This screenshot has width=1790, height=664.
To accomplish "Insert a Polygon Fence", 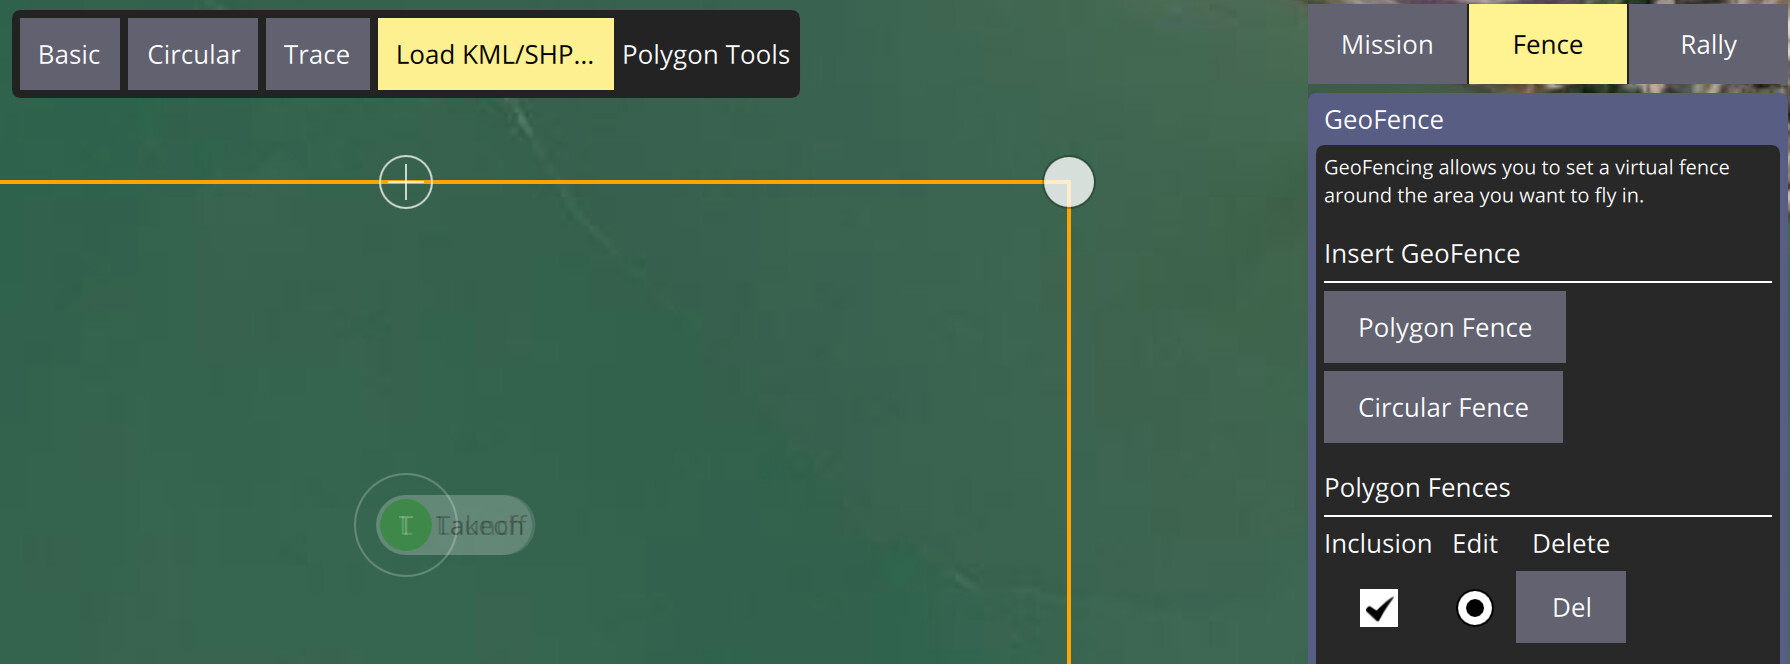I will (1444, 327).
